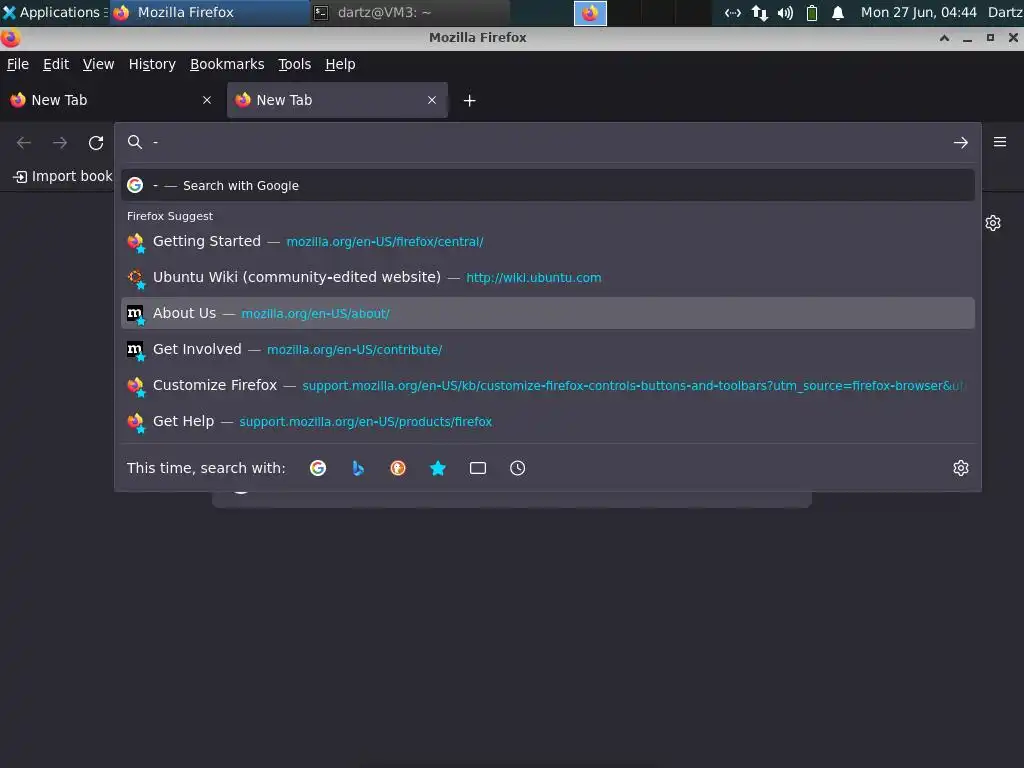Reload the current page
The width and height of the screenshot is (1024, 768).
coord(96,142)
